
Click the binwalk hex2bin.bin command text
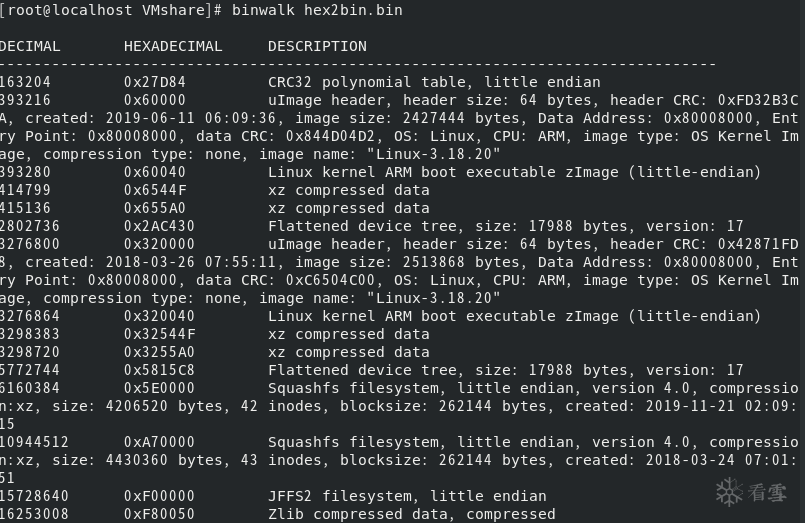(x=317, y=10)
